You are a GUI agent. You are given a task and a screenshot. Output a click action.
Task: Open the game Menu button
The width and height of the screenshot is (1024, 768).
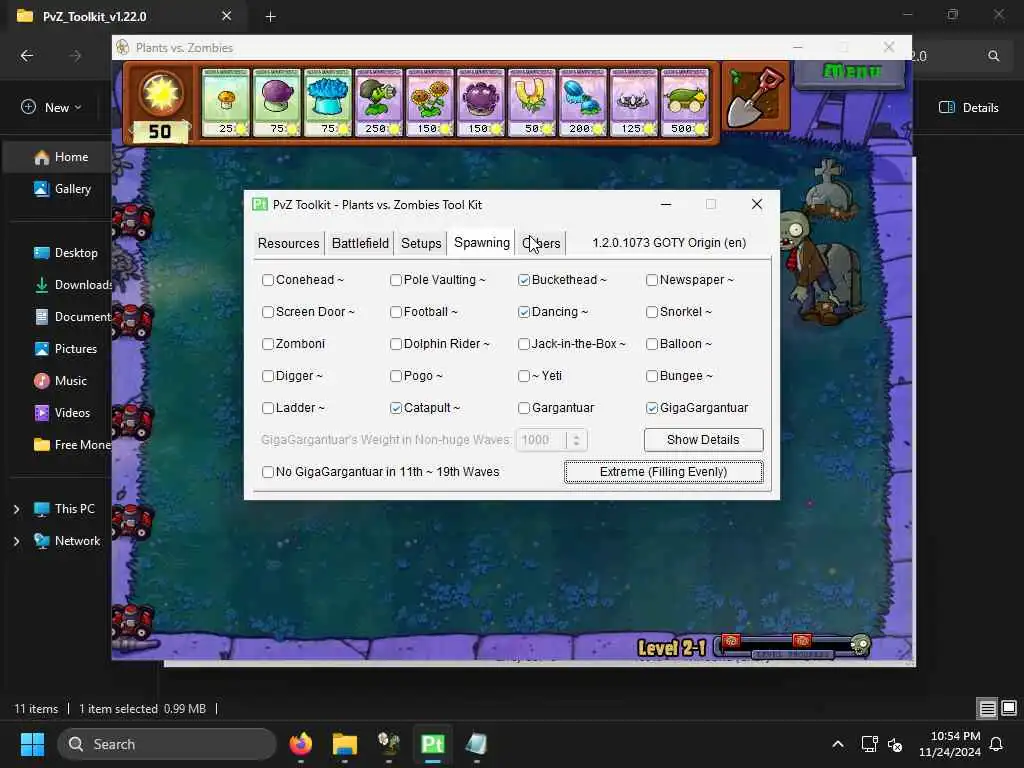click(x=851, y=72)
